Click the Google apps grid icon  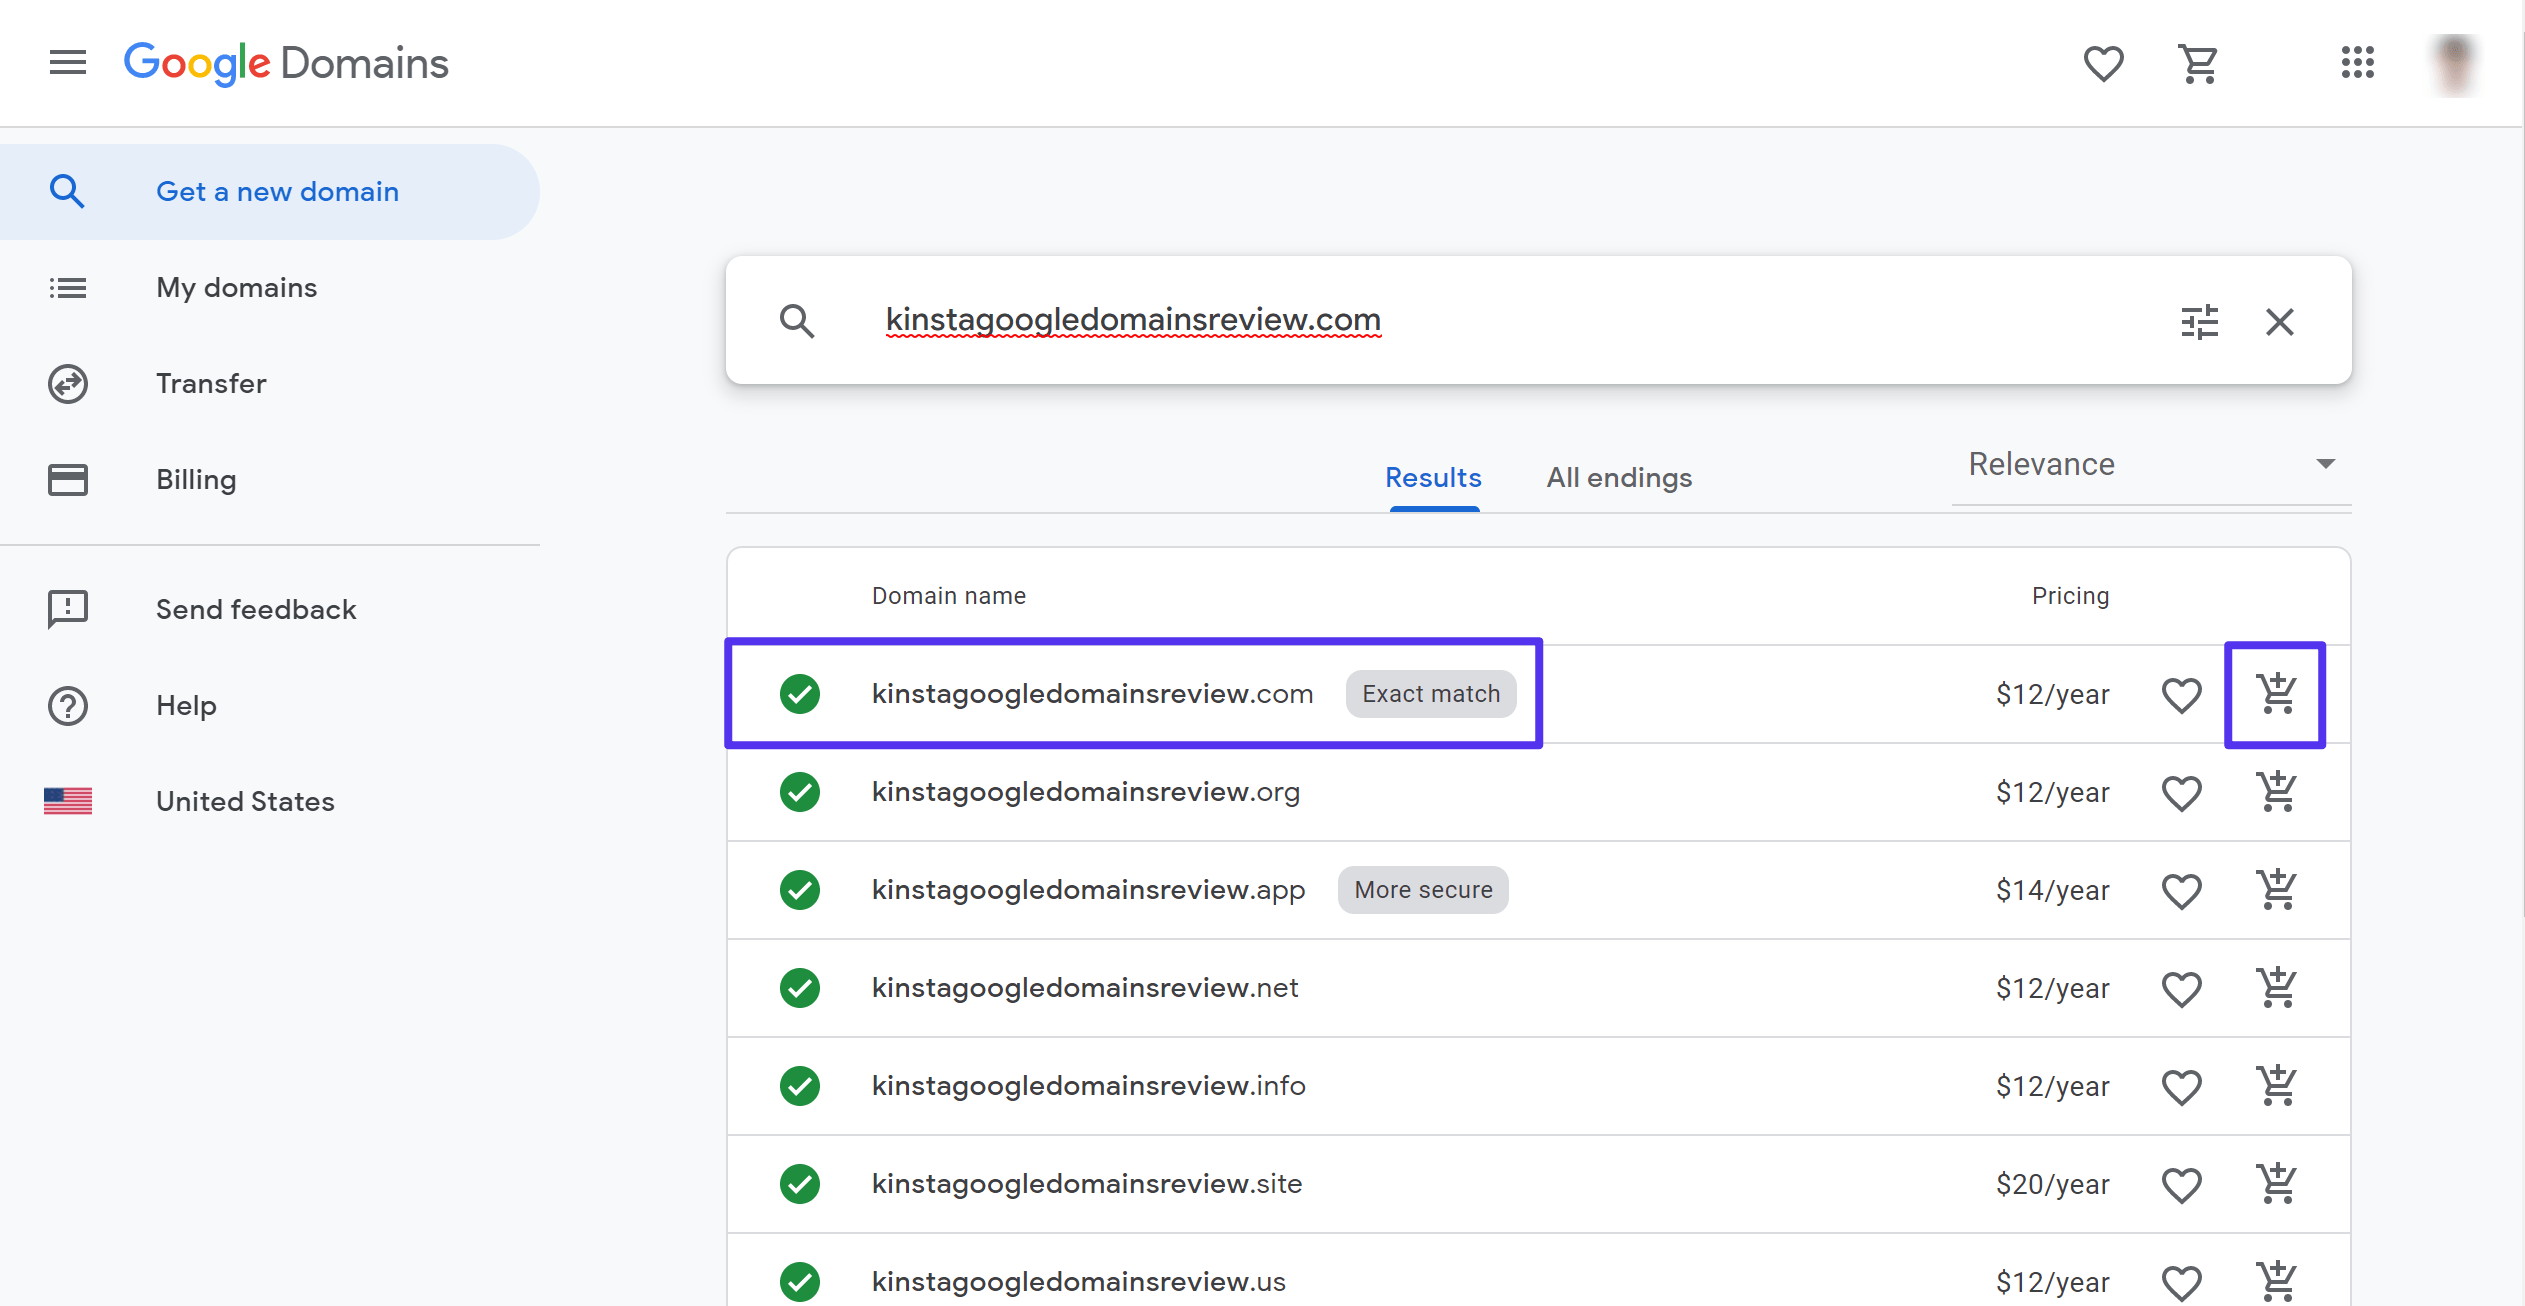coord(2357,62)
